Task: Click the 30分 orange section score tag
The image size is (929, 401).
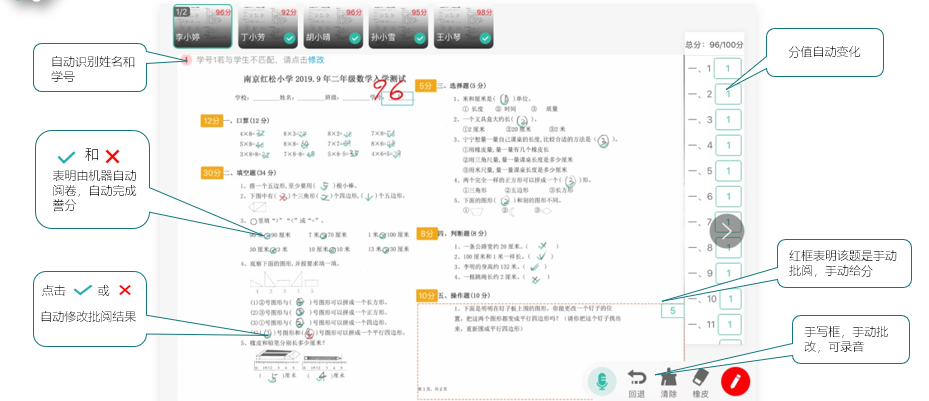Action: (x=211, y=173)
